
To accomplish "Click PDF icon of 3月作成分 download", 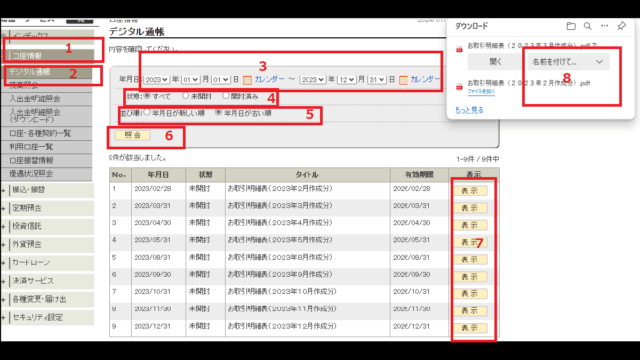I will pyautogui.click(x=459, y=49).
